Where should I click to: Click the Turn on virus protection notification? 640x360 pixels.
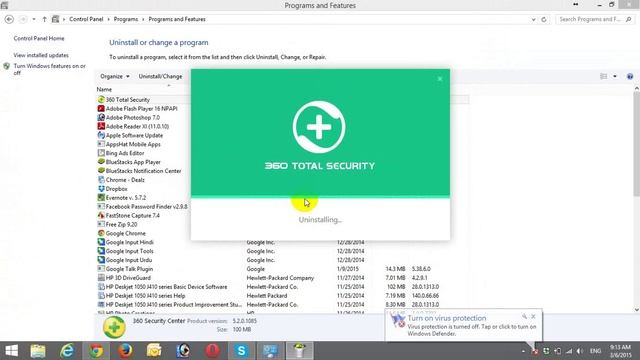pos(463,325)
